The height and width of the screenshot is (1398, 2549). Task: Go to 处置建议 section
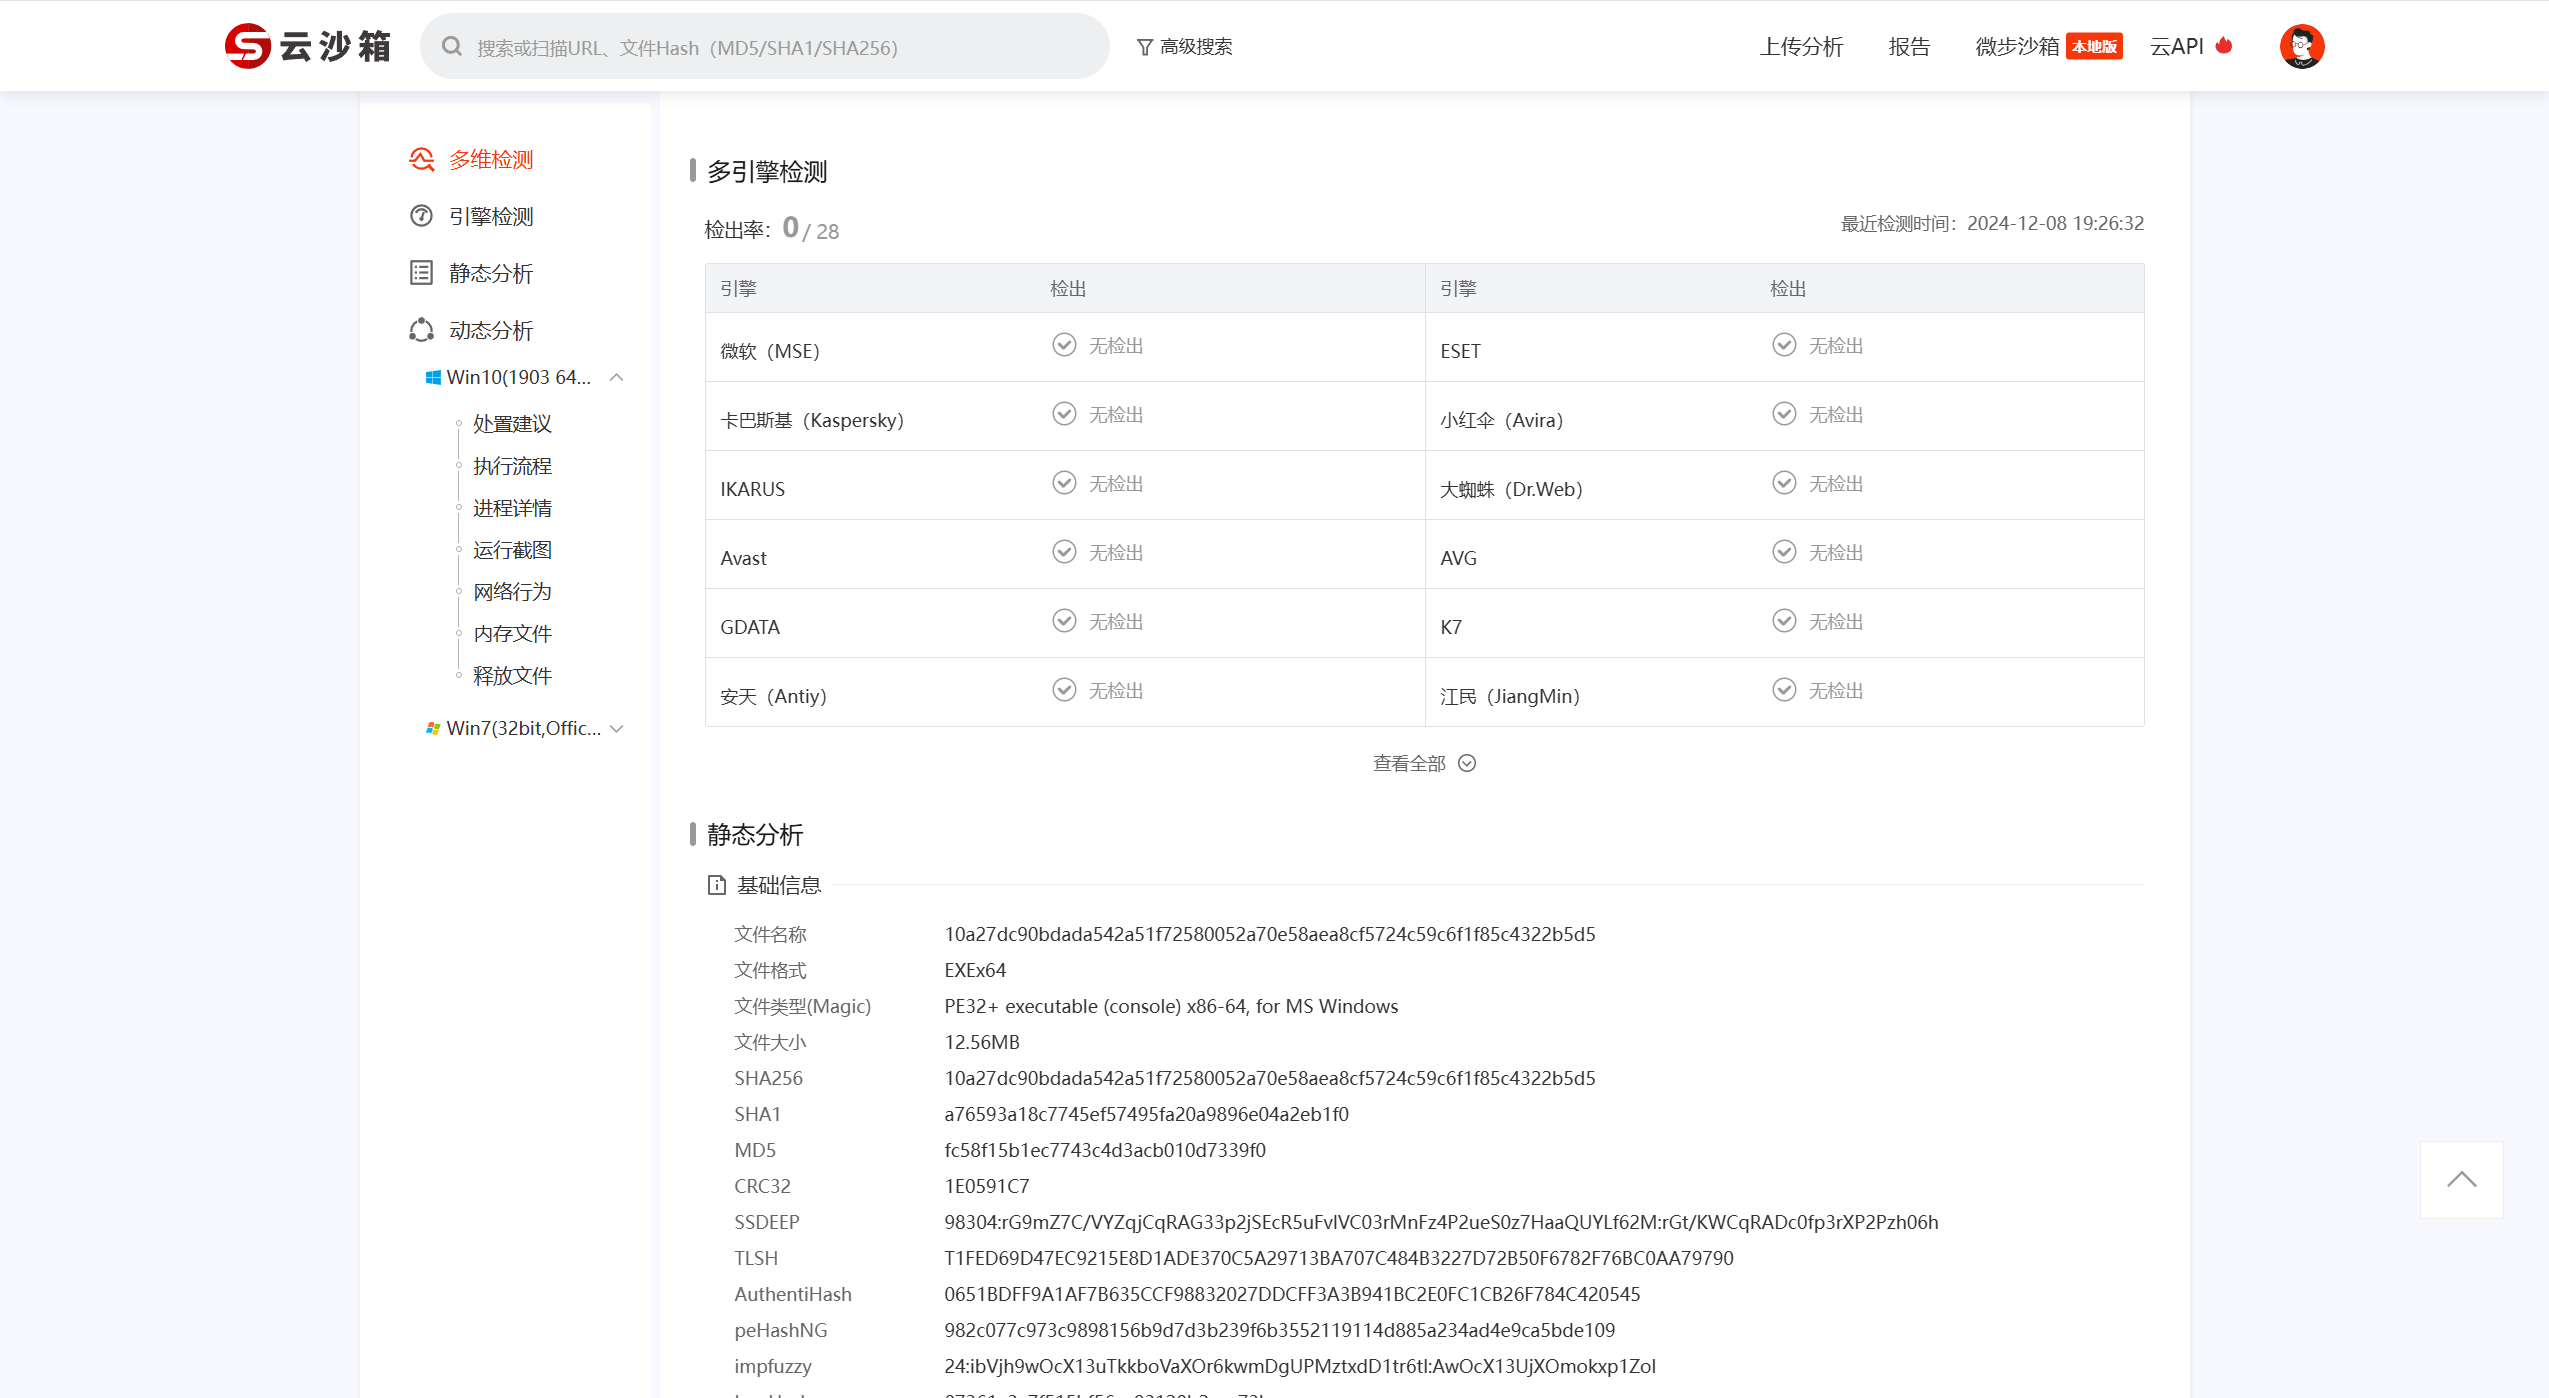[512, 424]
